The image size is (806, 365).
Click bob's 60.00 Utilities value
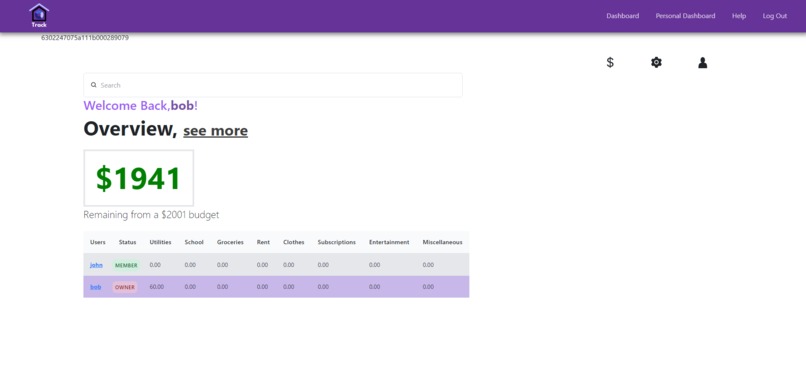click(157, 287)
